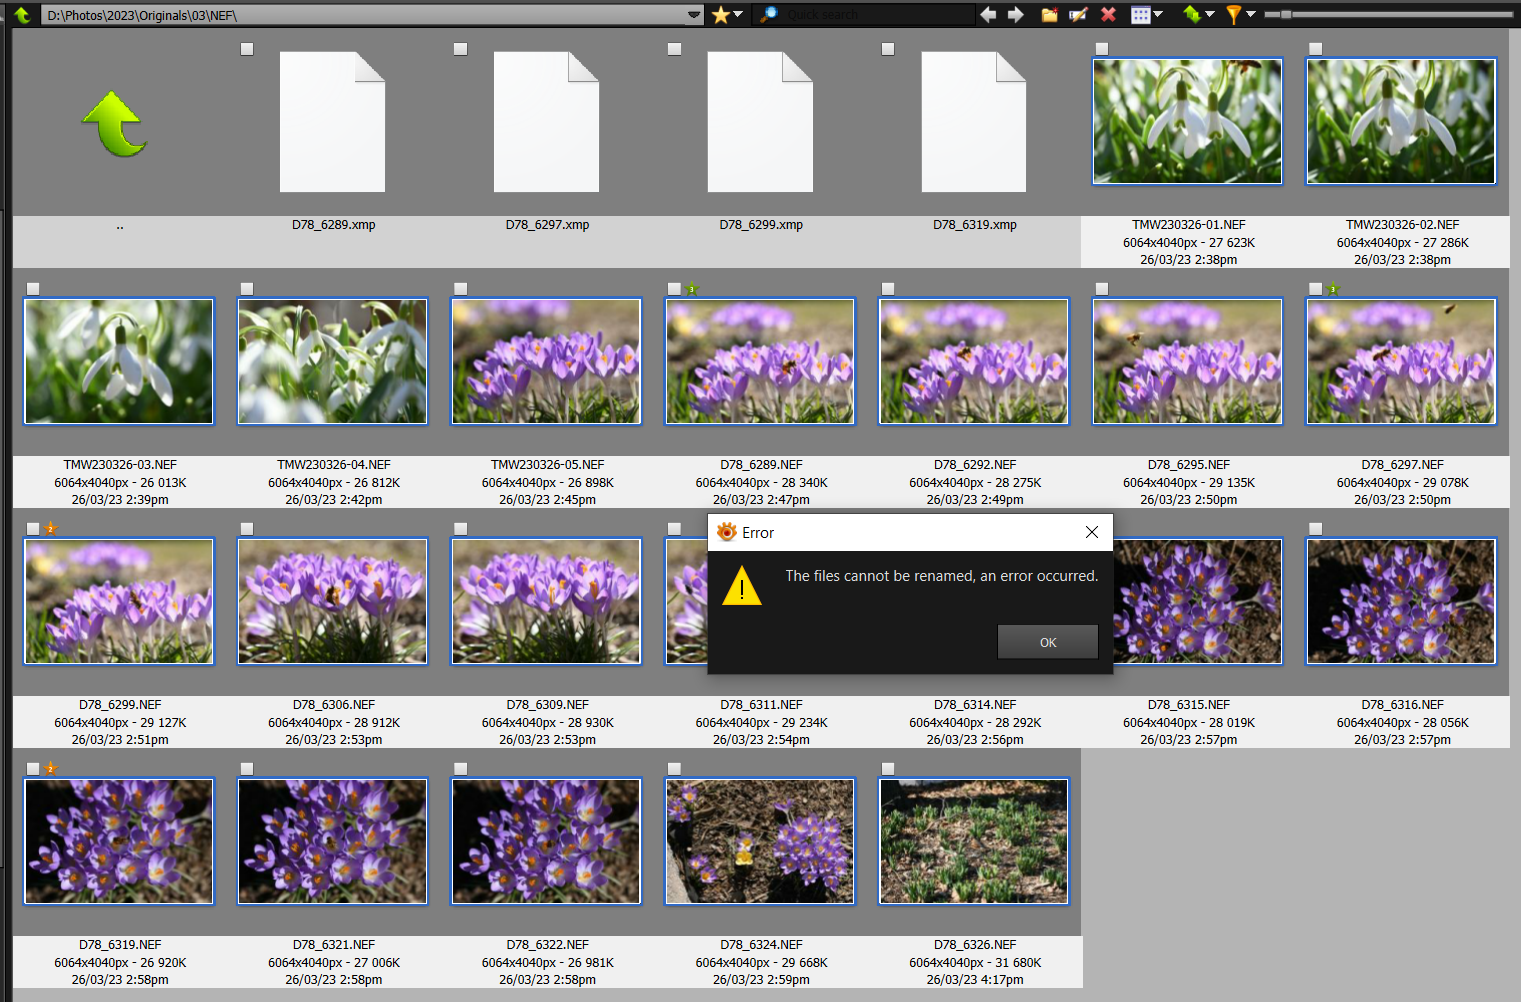Click the red delete X icon
The width and height of the screenshot is (1521, 1002).
click(x=1108, y=15)
